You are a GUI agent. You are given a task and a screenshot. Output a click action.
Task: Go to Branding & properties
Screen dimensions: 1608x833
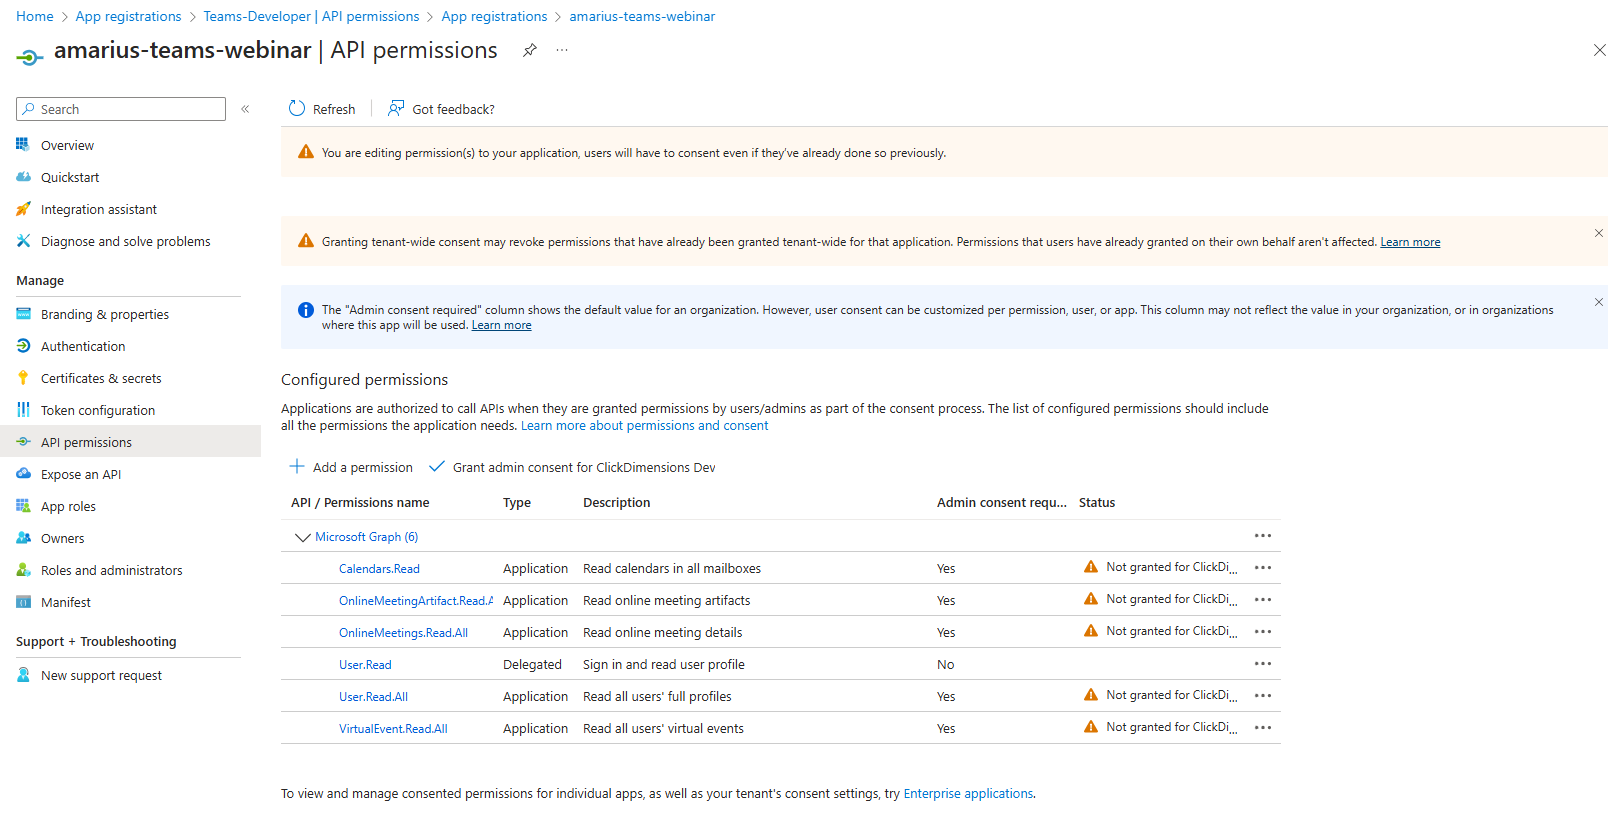pyautogui.click(x=105, y=314)
